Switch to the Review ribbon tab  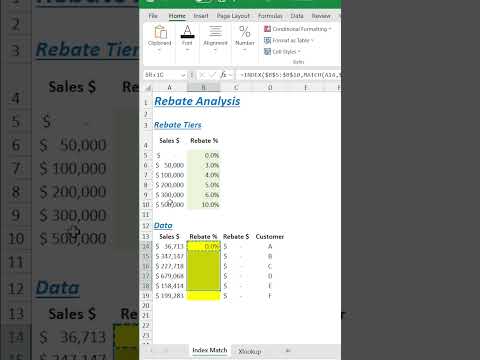coord(321,16)
